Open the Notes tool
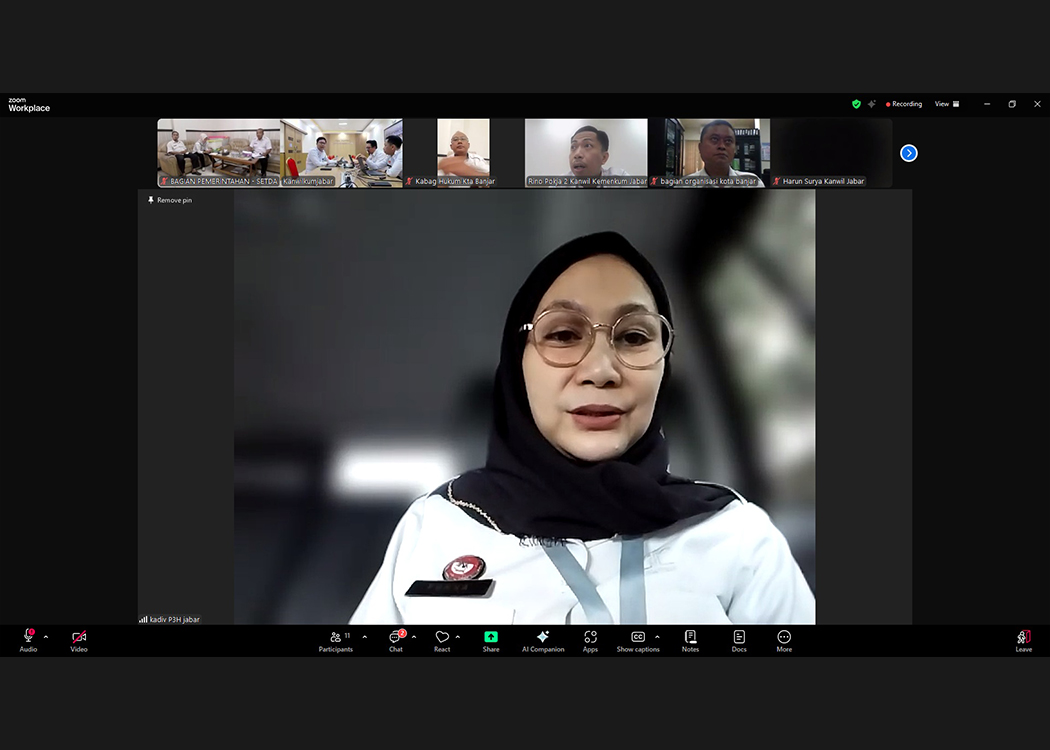This screenshot has width=1050, height=750. click(690, 638)
